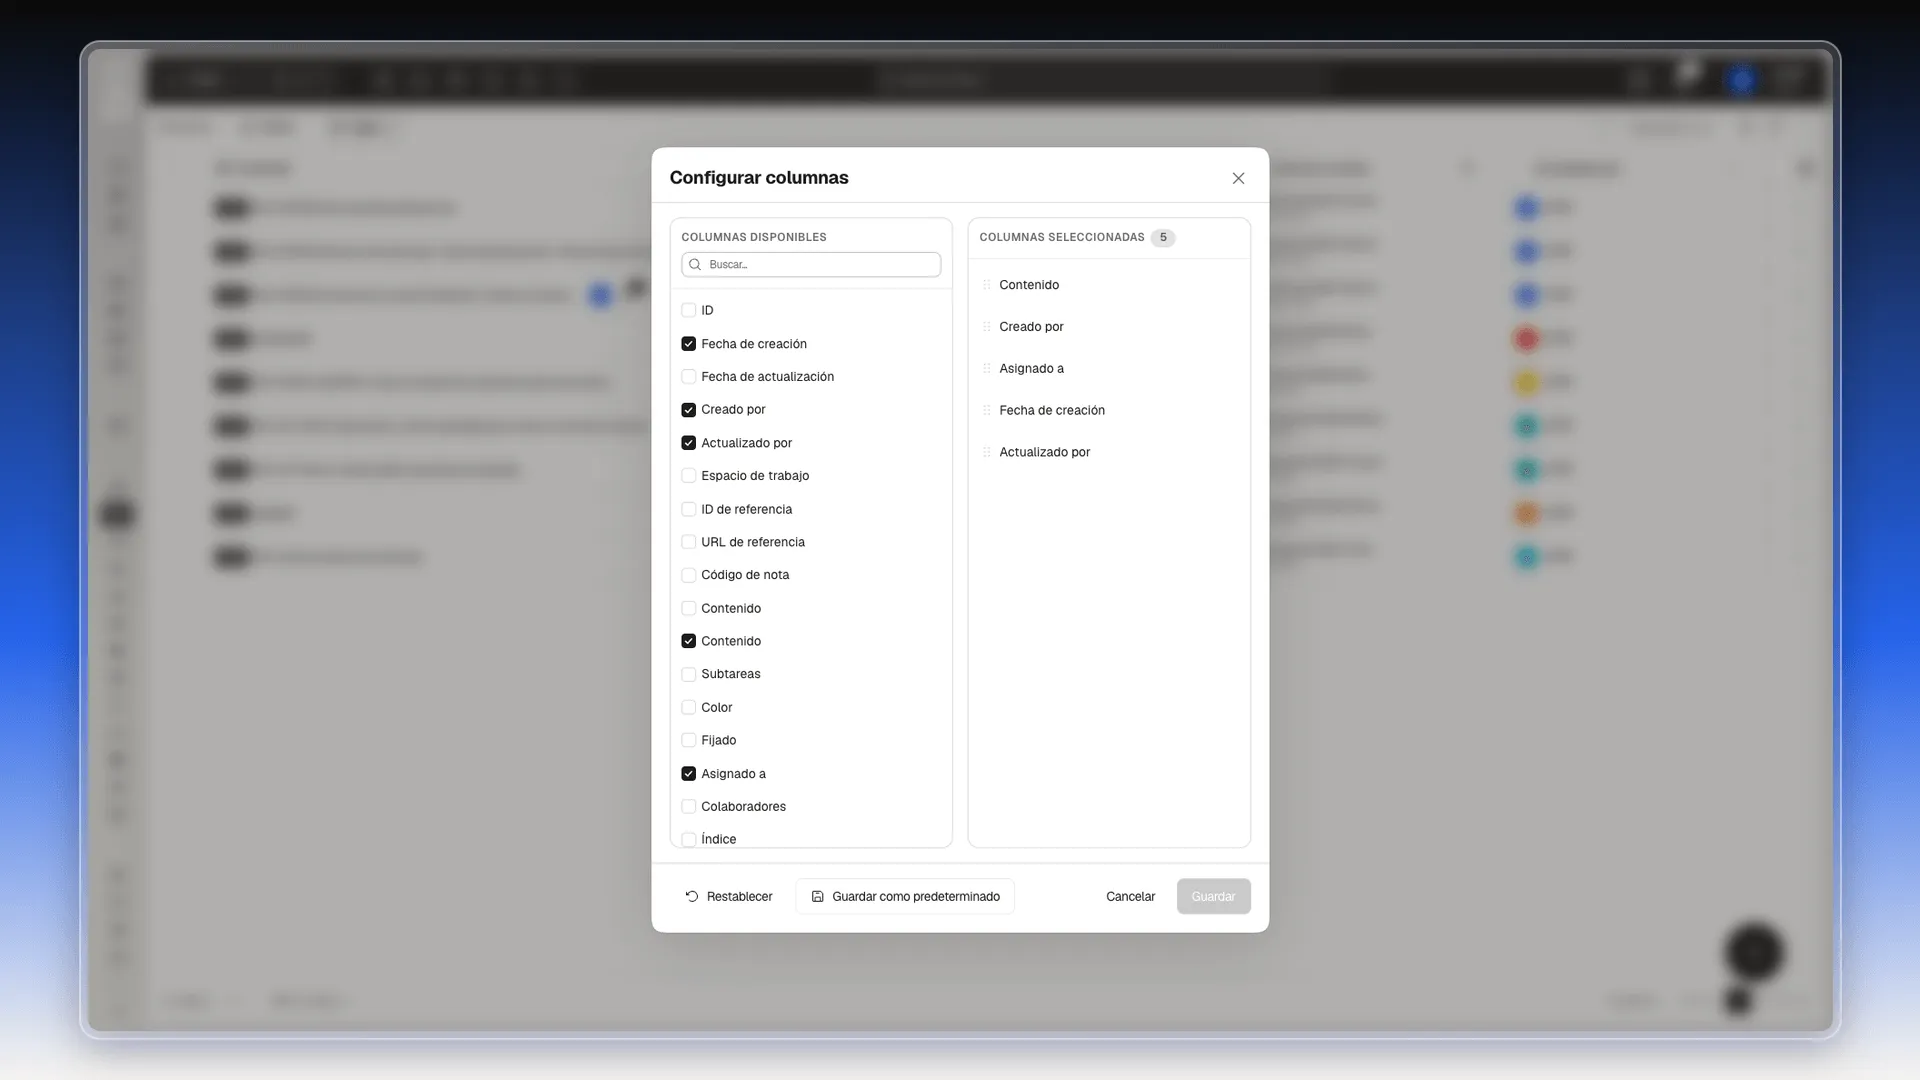Click the Guardar button

[x=1213, y=897]
